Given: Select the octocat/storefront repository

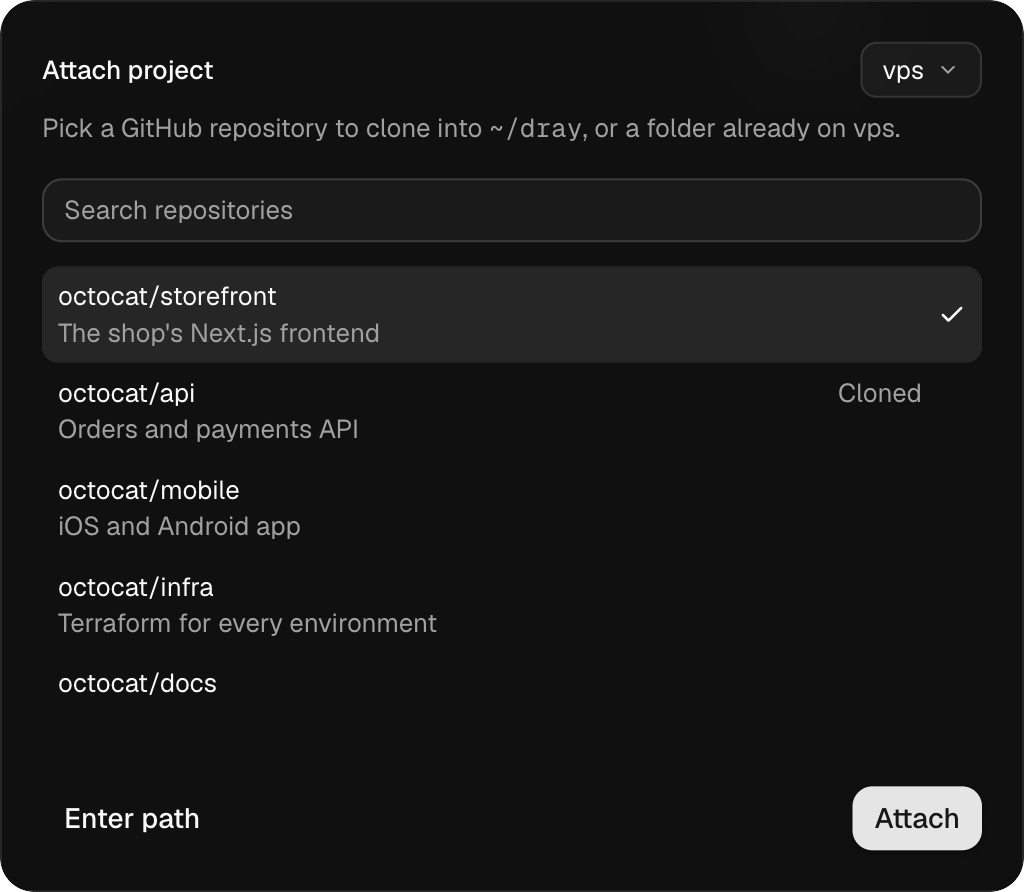Looking at the screenshot, I should (512, 315).
